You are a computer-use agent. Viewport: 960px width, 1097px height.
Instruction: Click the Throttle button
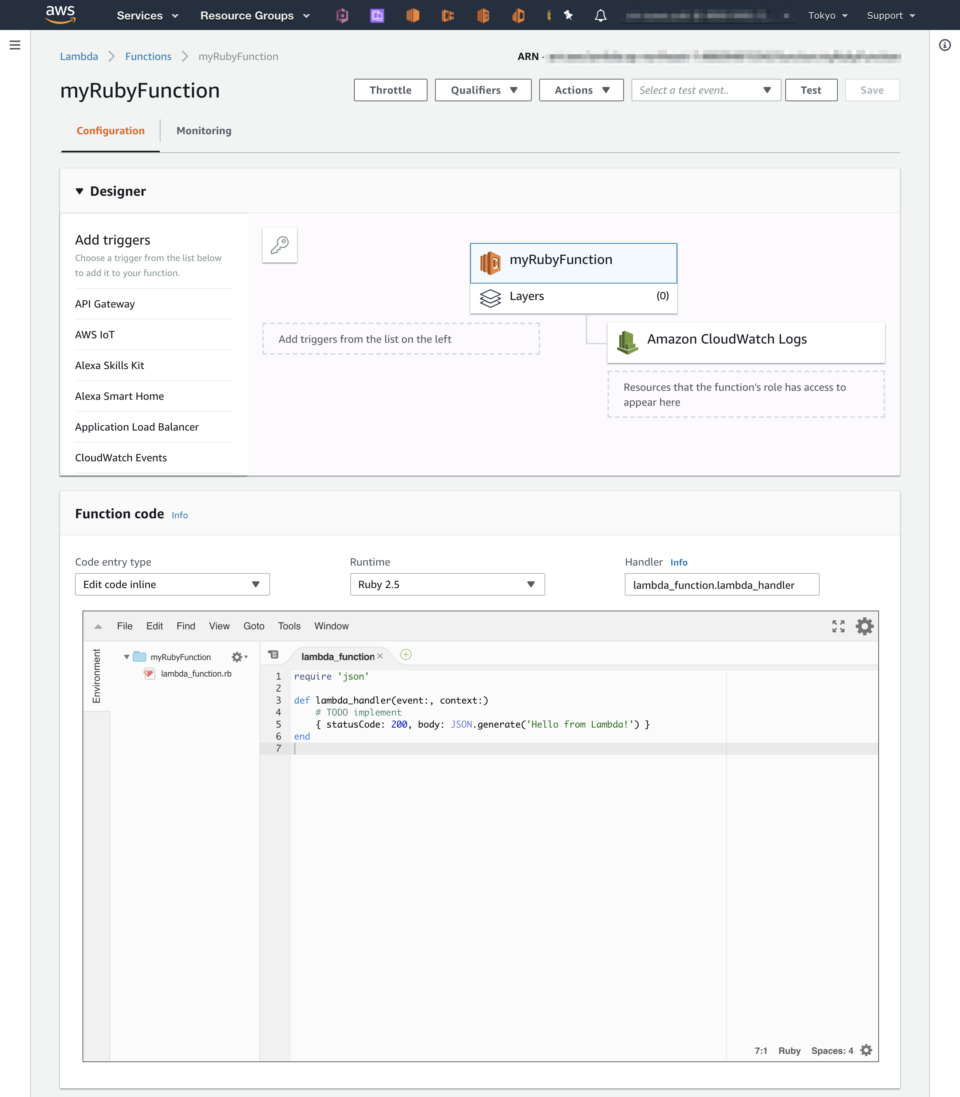390,89
